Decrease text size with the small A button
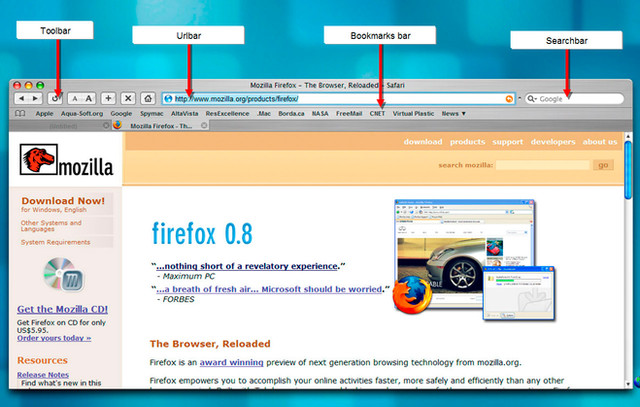This screenshot has height=407, width=640. (x=75, y=98)
